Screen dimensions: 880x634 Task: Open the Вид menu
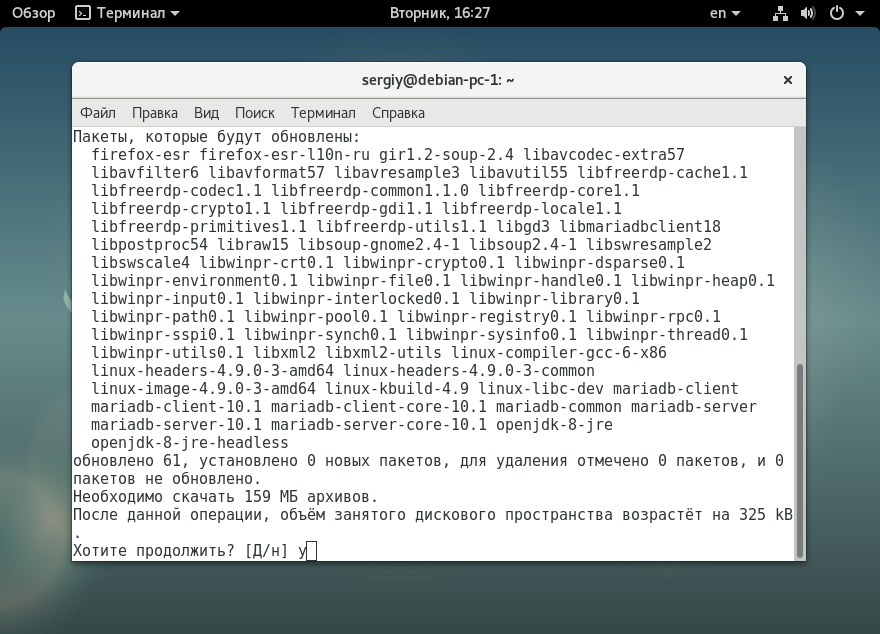[207, 113]
